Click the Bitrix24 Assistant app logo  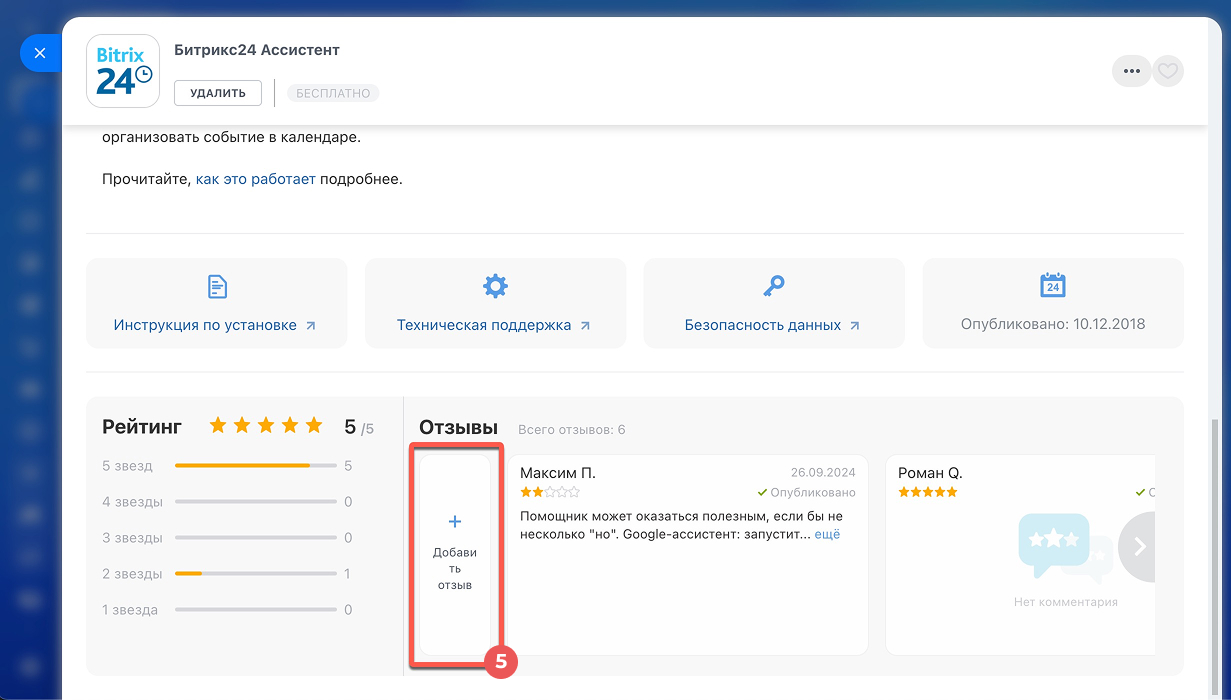[x=124, y=71]
